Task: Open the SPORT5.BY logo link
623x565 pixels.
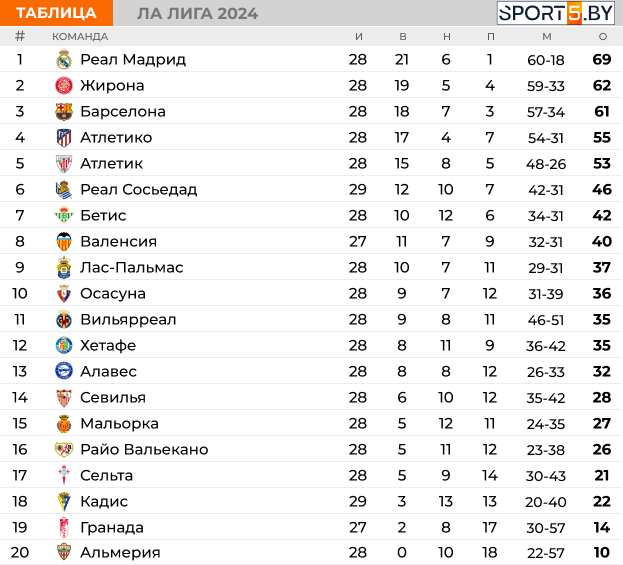Action: point(556,13)
